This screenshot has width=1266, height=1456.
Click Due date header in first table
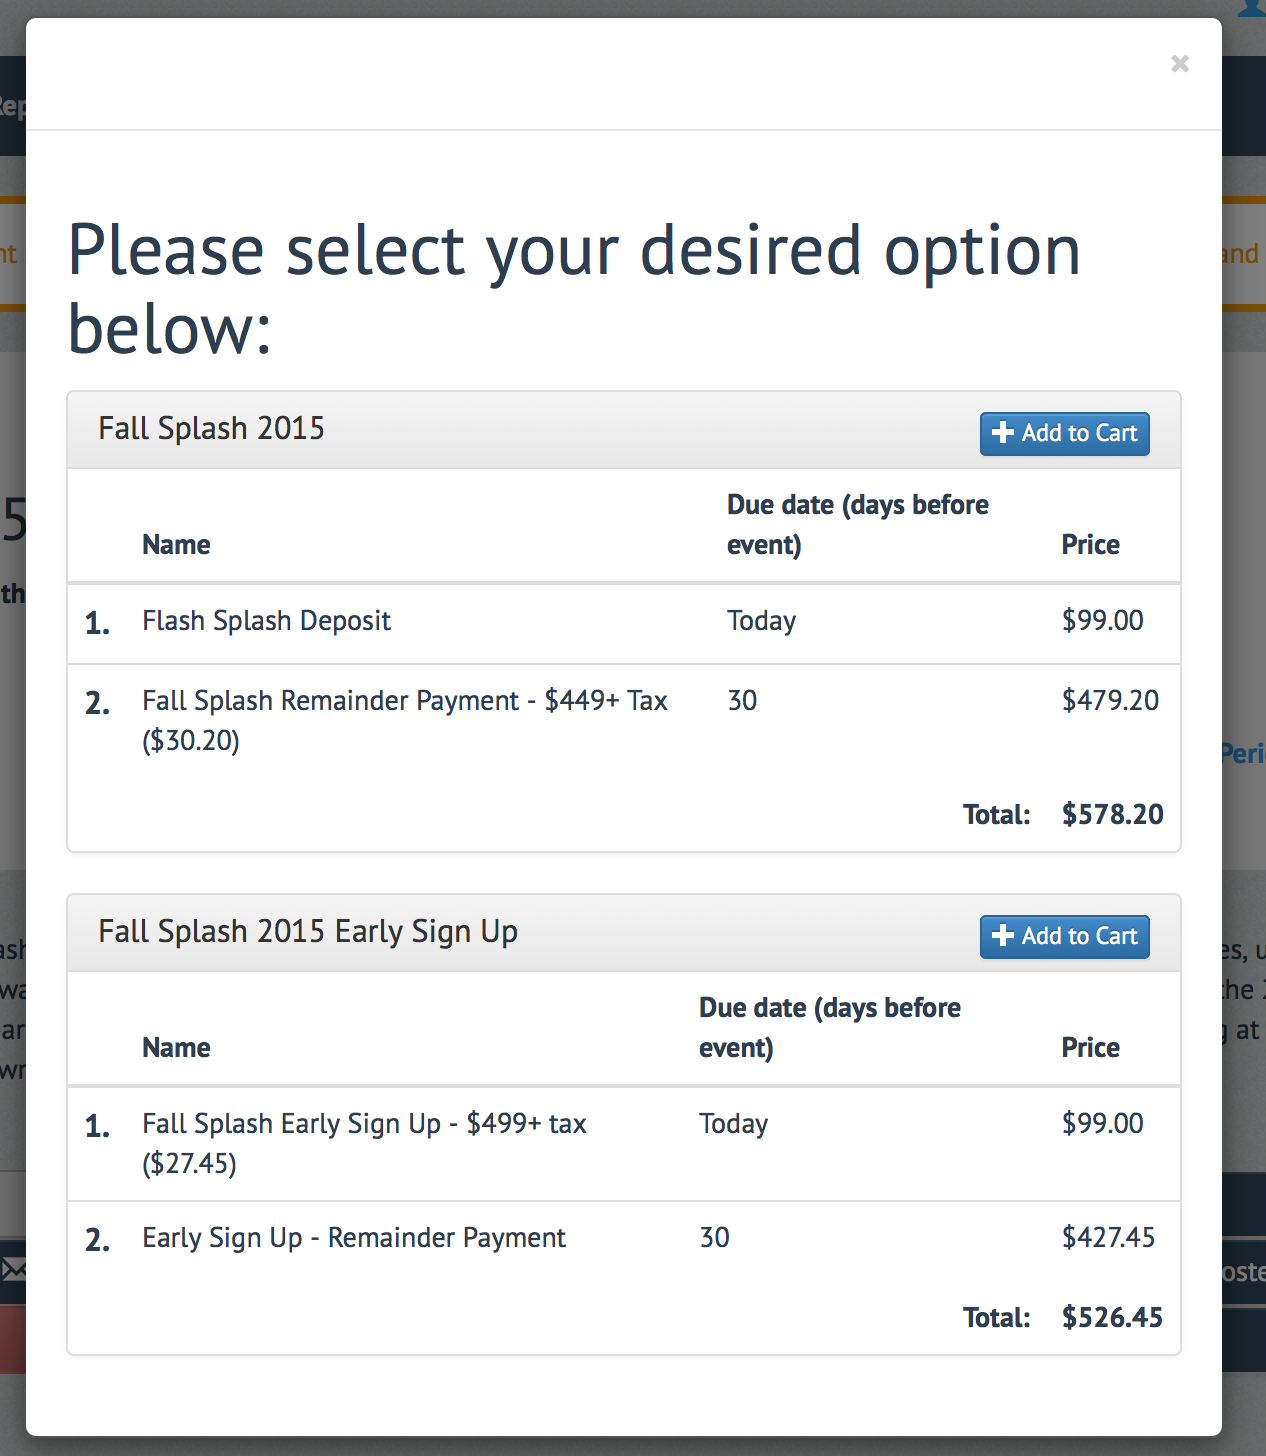pos(857,525)
